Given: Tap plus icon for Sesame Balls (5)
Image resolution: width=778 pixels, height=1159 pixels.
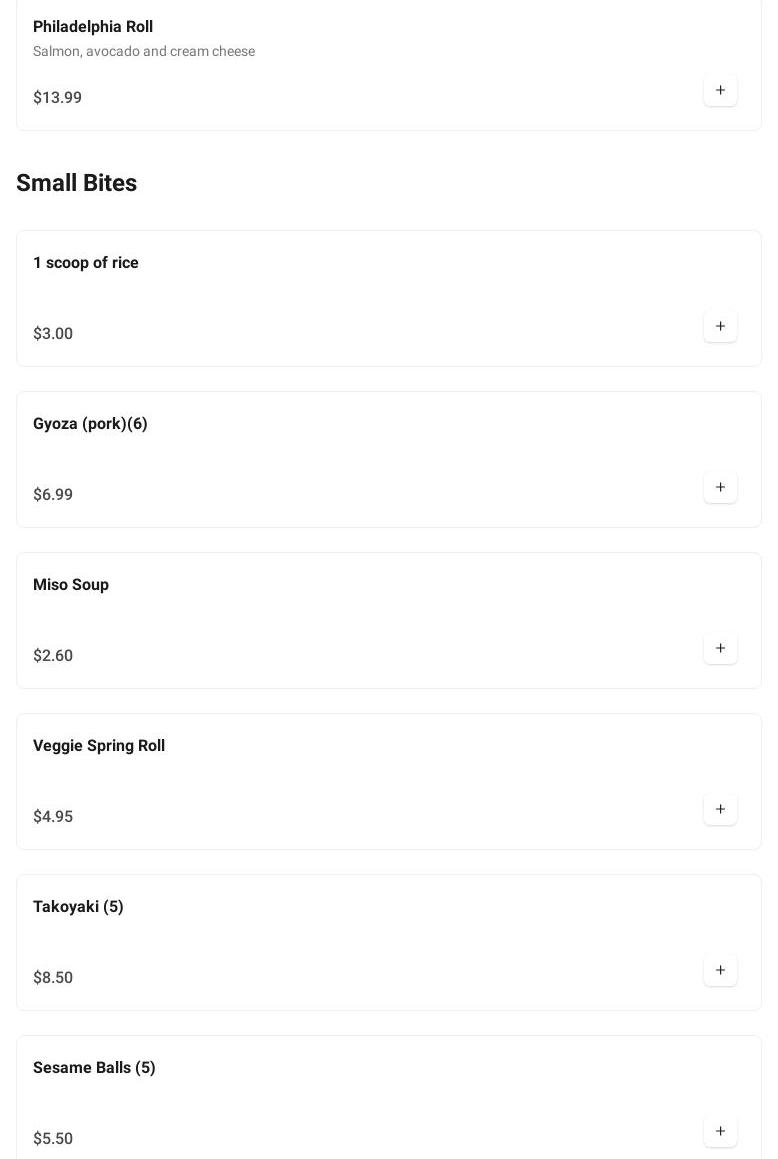Looking at the screenshot, I should coord(720,1132).
